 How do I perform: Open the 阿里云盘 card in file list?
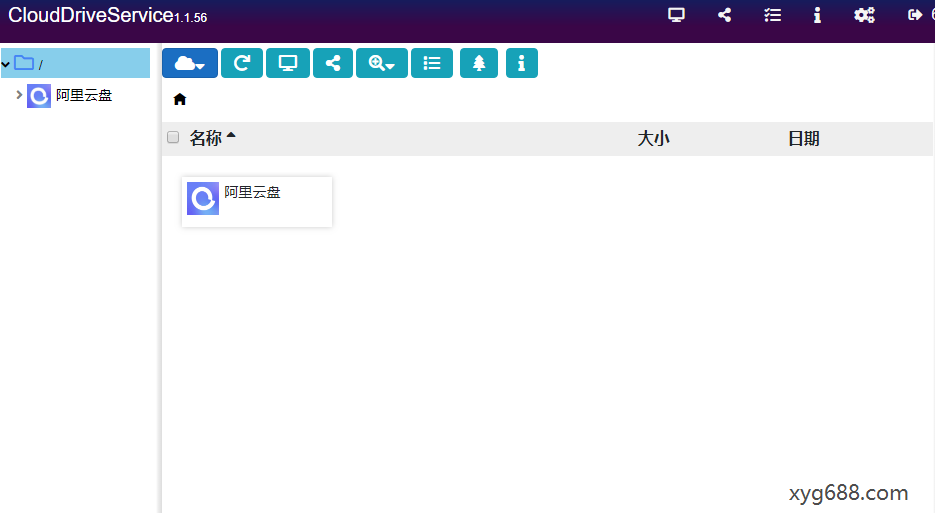click(x=257, y=202)
